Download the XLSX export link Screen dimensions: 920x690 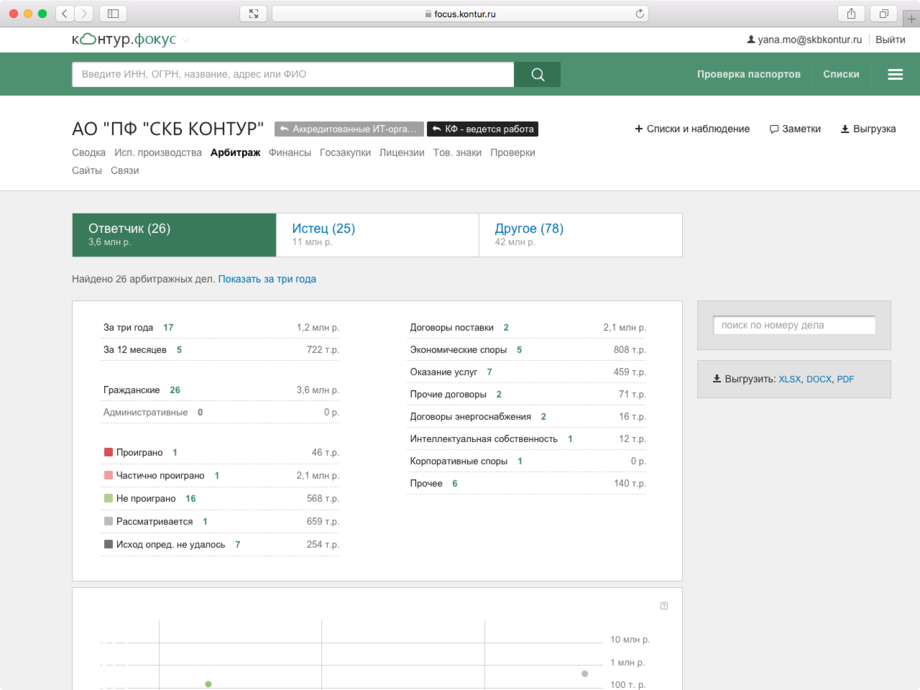click(x=789, y=379)
